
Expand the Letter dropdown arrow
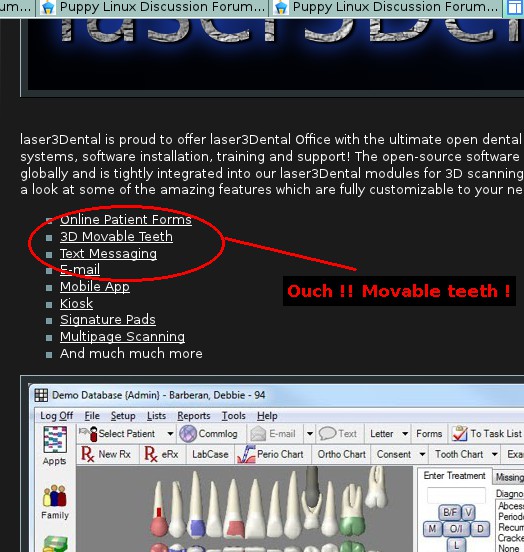pos(405,434)
